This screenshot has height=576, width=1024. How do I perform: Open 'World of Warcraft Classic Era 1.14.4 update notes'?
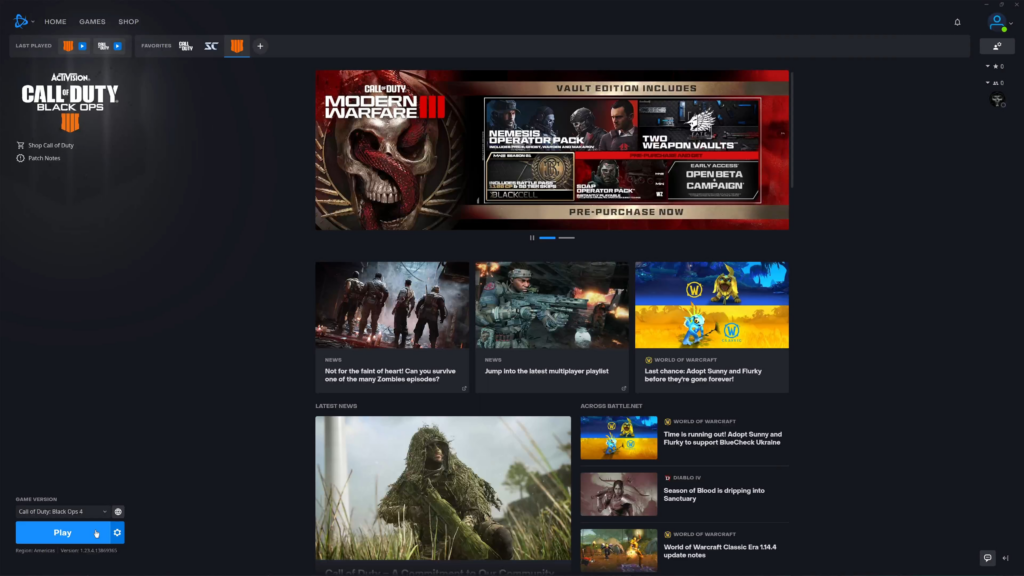pyautogui.click(x=720, y=551)
